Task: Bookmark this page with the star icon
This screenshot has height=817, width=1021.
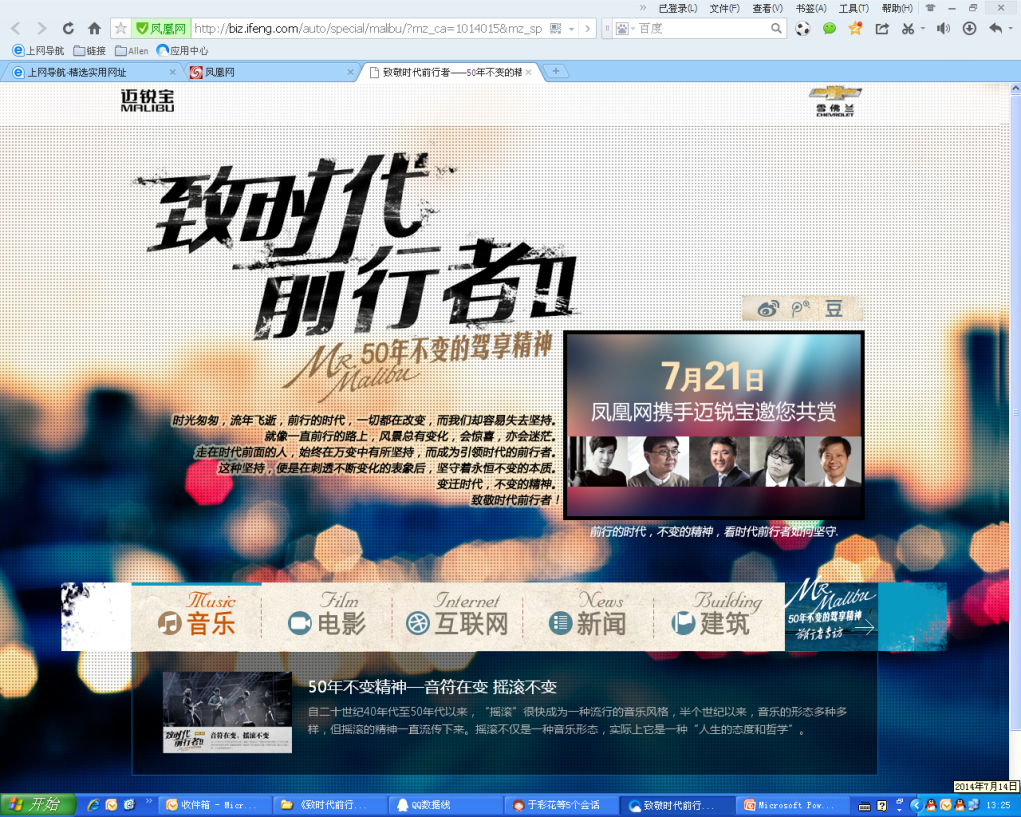Action: [120, 29]
